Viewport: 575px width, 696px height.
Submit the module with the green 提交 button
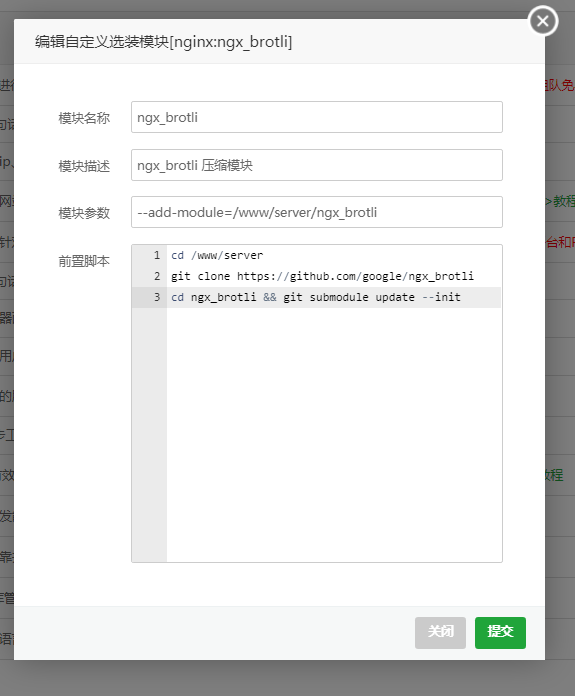(500, 633)
